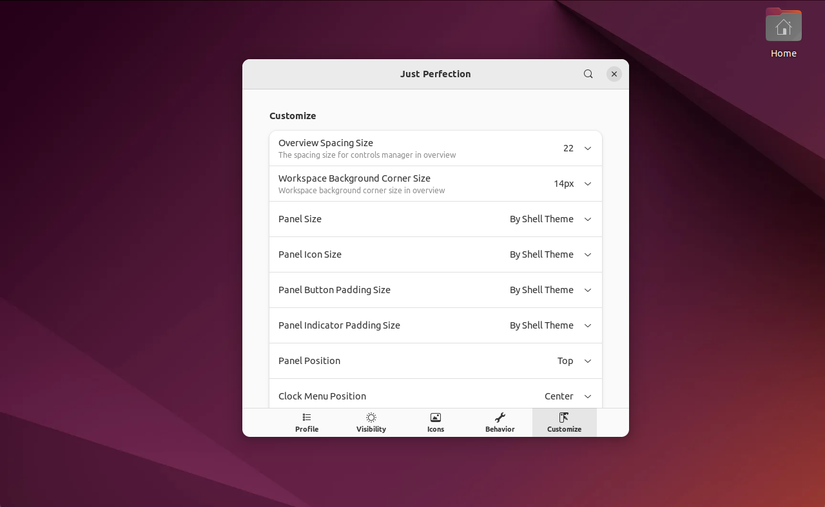The image size is (825, 507).
Task: Click the Workspace Background Corner Size label
Action: 354,178
